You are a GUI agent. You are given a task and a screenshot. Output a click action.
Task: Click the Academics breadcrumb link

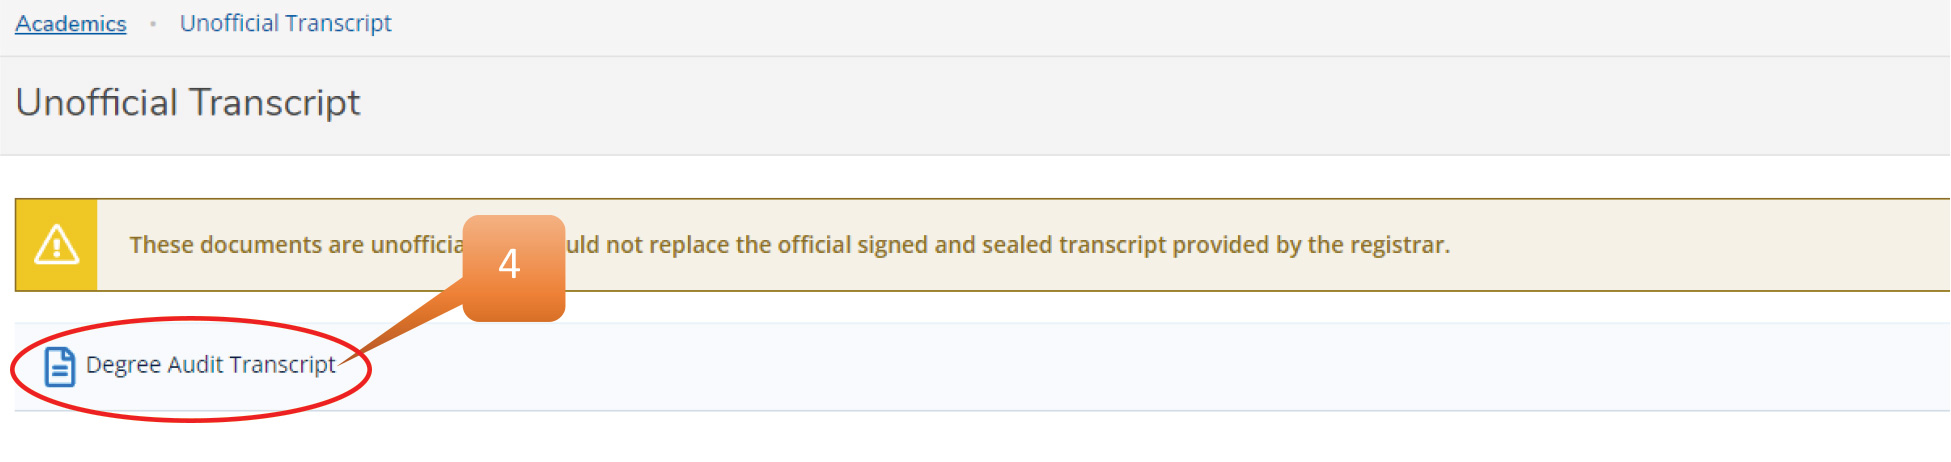[x=71, y=24]
